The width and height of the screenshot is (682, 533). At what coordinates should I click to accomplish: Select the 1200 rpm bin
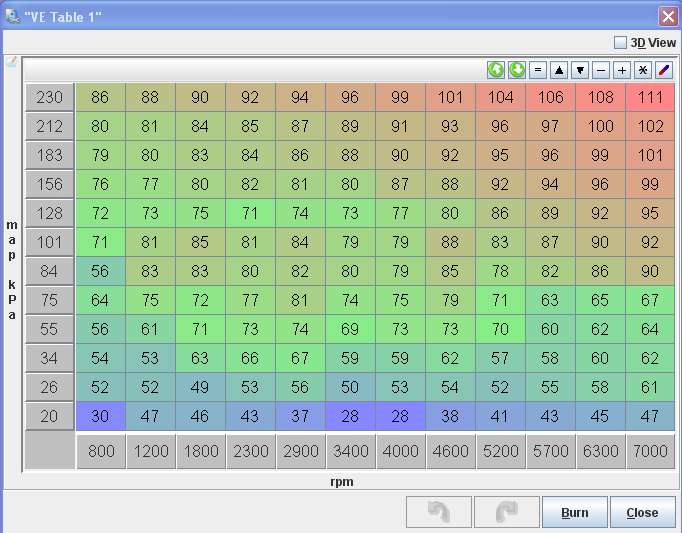[x=151, y=451]
